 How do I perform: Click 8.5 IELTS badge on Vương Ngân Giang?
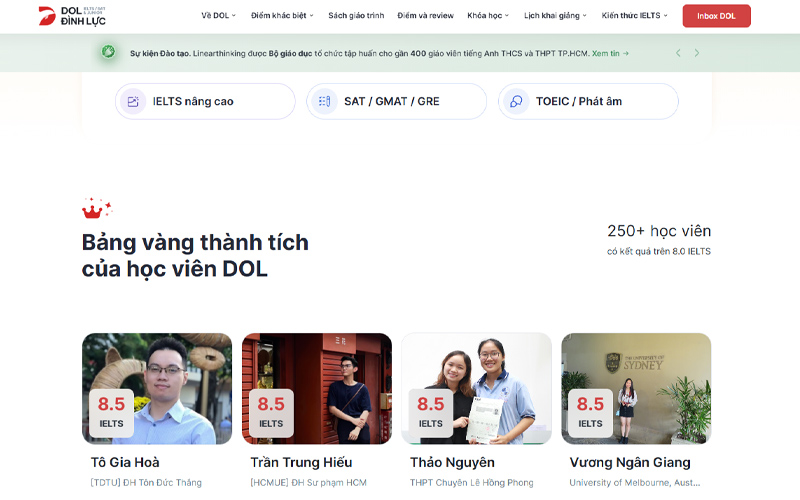[x=590, y=413]
